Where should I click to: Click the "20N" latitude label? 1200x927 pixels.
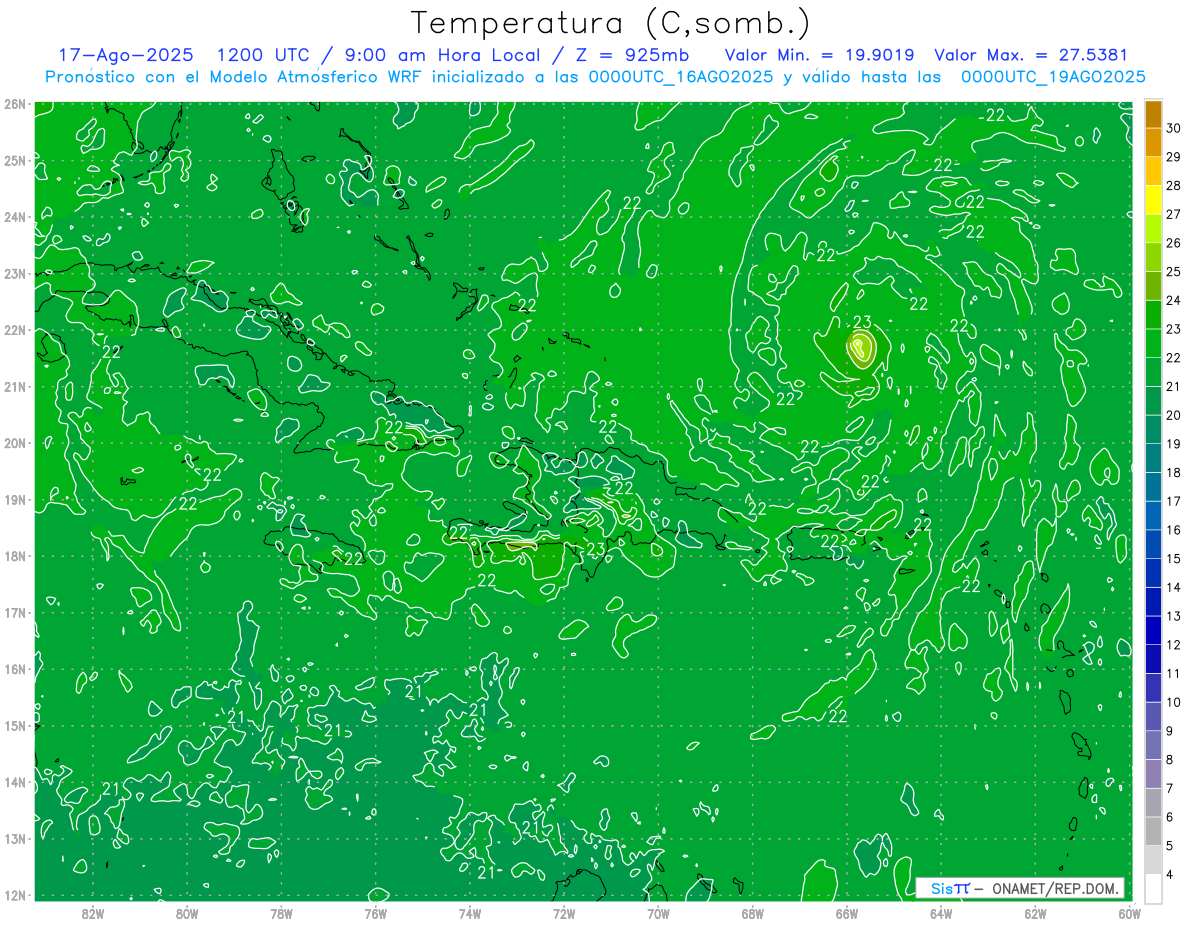tap(15, 443)
